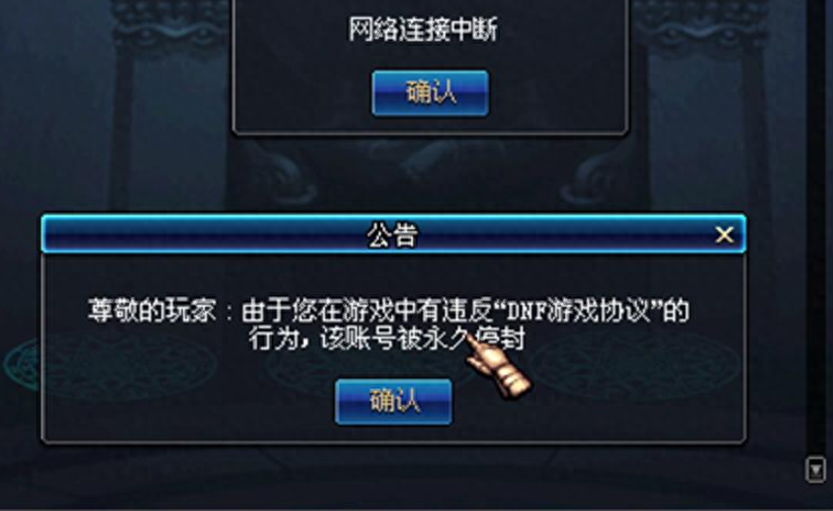Confirm the 网络连接中断 disconnect dialog
Image resolution: width=833 pixels, height=511 pixels.
pyautogui.click(x=430, y=93)
